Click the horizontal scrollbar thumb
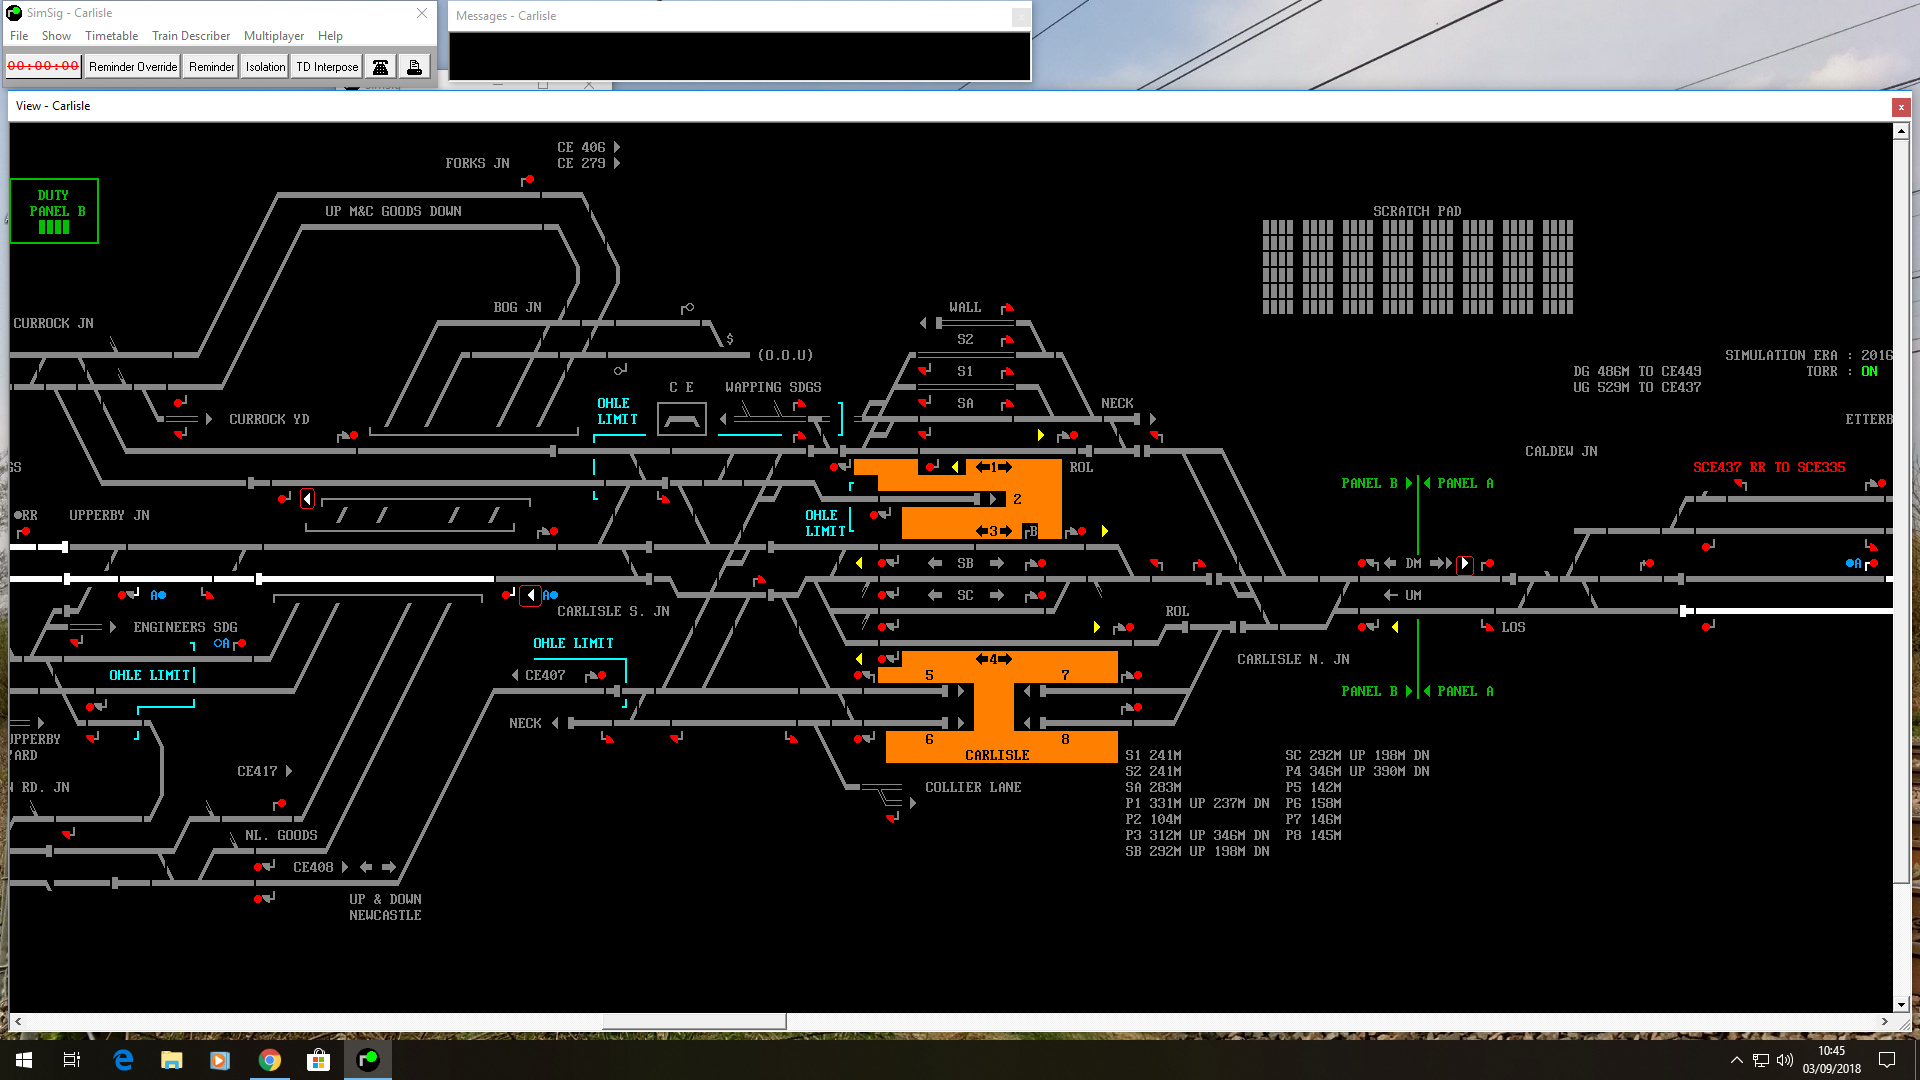This screenshot has height=1080, width=1920. coord(694,1022)
